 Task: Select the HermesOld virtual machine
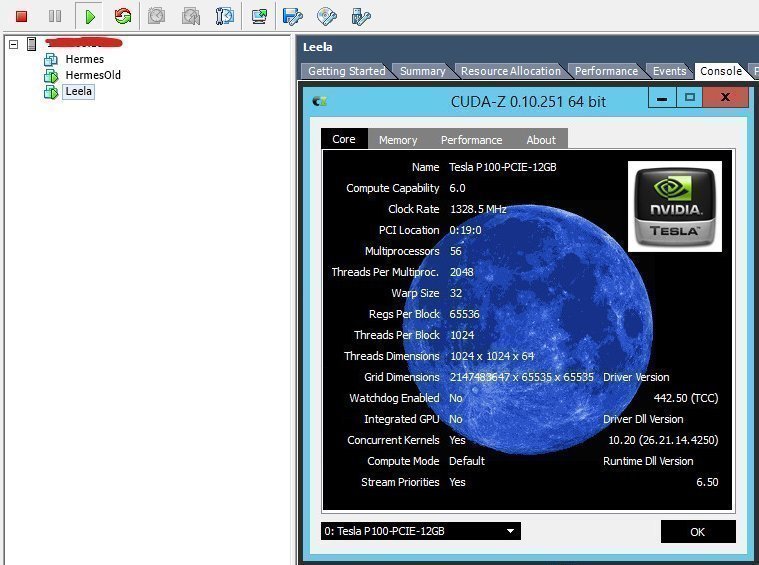coord(92,75)
